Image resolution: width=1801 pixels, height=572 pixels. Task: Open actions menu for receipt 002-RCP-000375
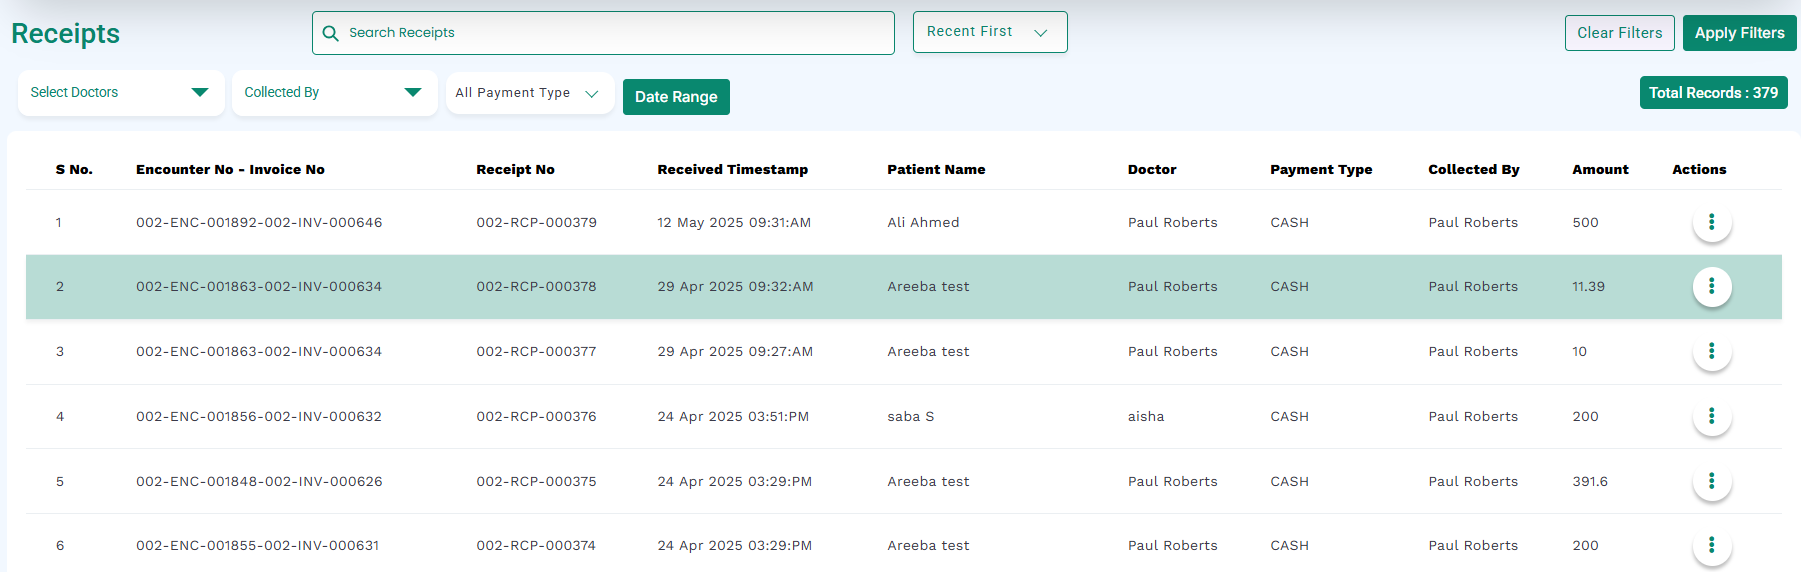click(1711, 481)
